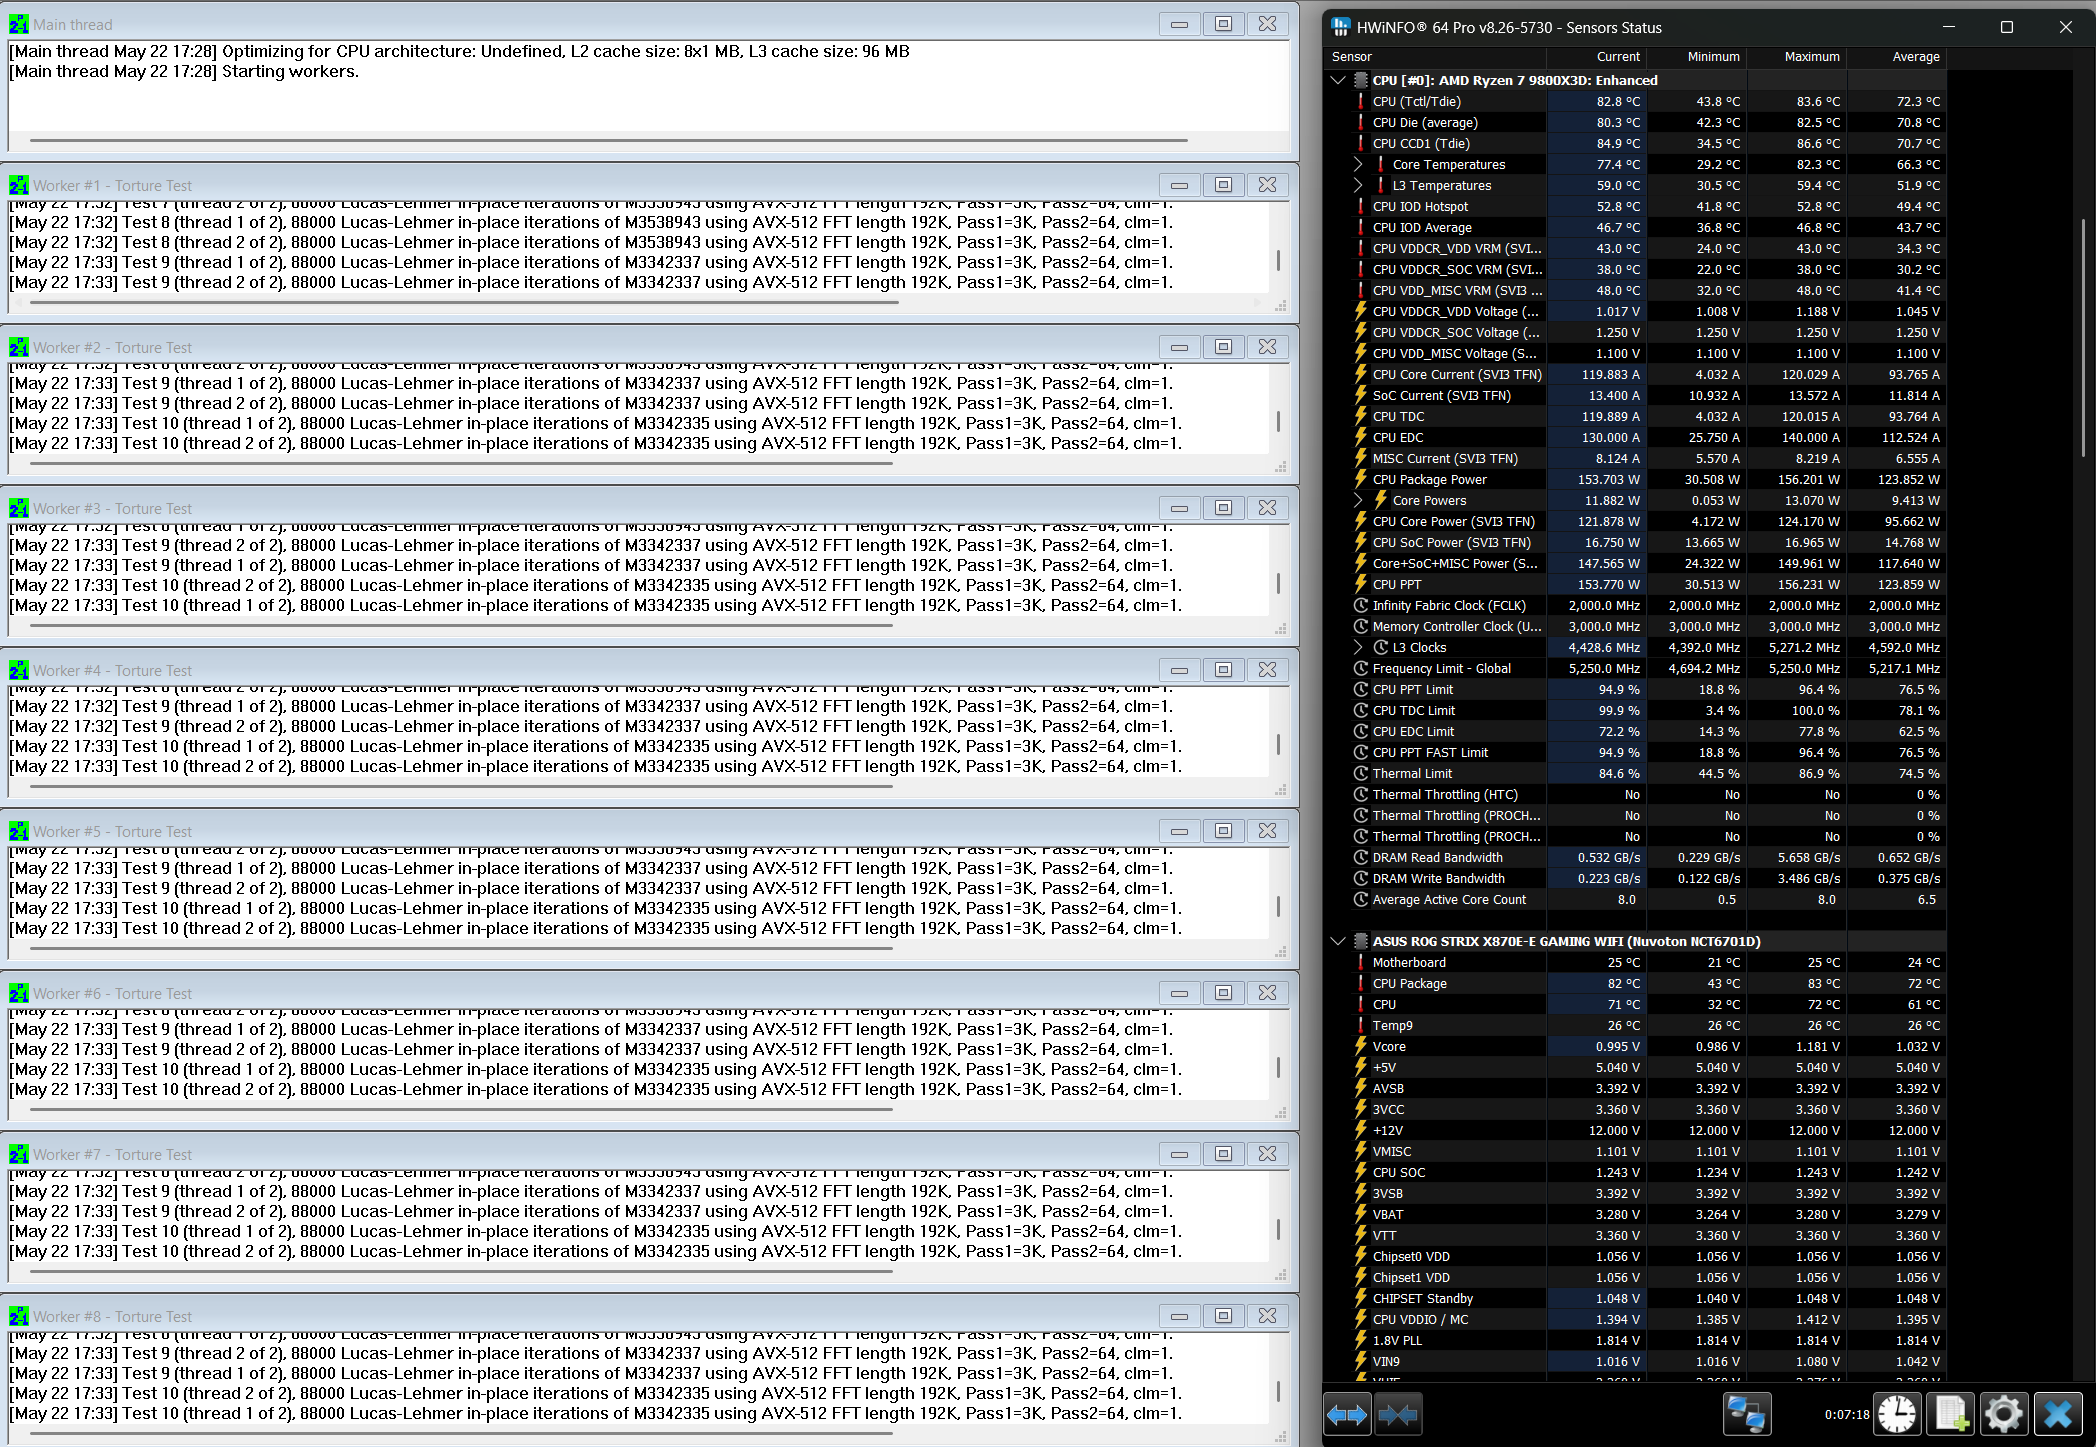Collapse the ASUS ROG STRIX X870E-E group
The height and width of the screenshot is (1447, 2096).
pyautogui.click(x=1338, y=941)
